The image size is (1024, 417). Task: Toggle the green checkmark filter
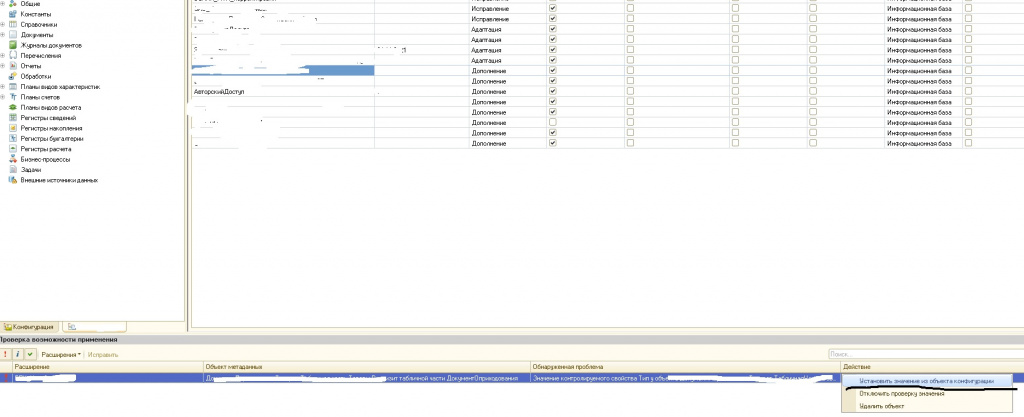pyautogui.click(x=29, y=354)
